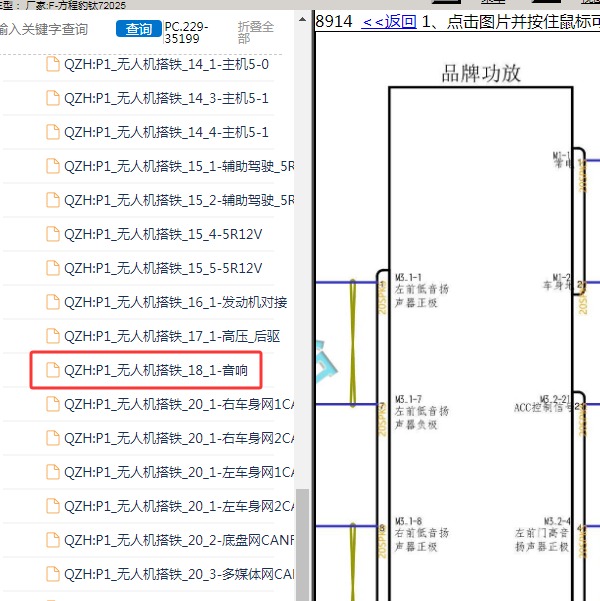Screen dimensions: 600x601
Task: Click M3.1-7 左前低音扬声器负极 pin label
Action: [x=421, y=412]
